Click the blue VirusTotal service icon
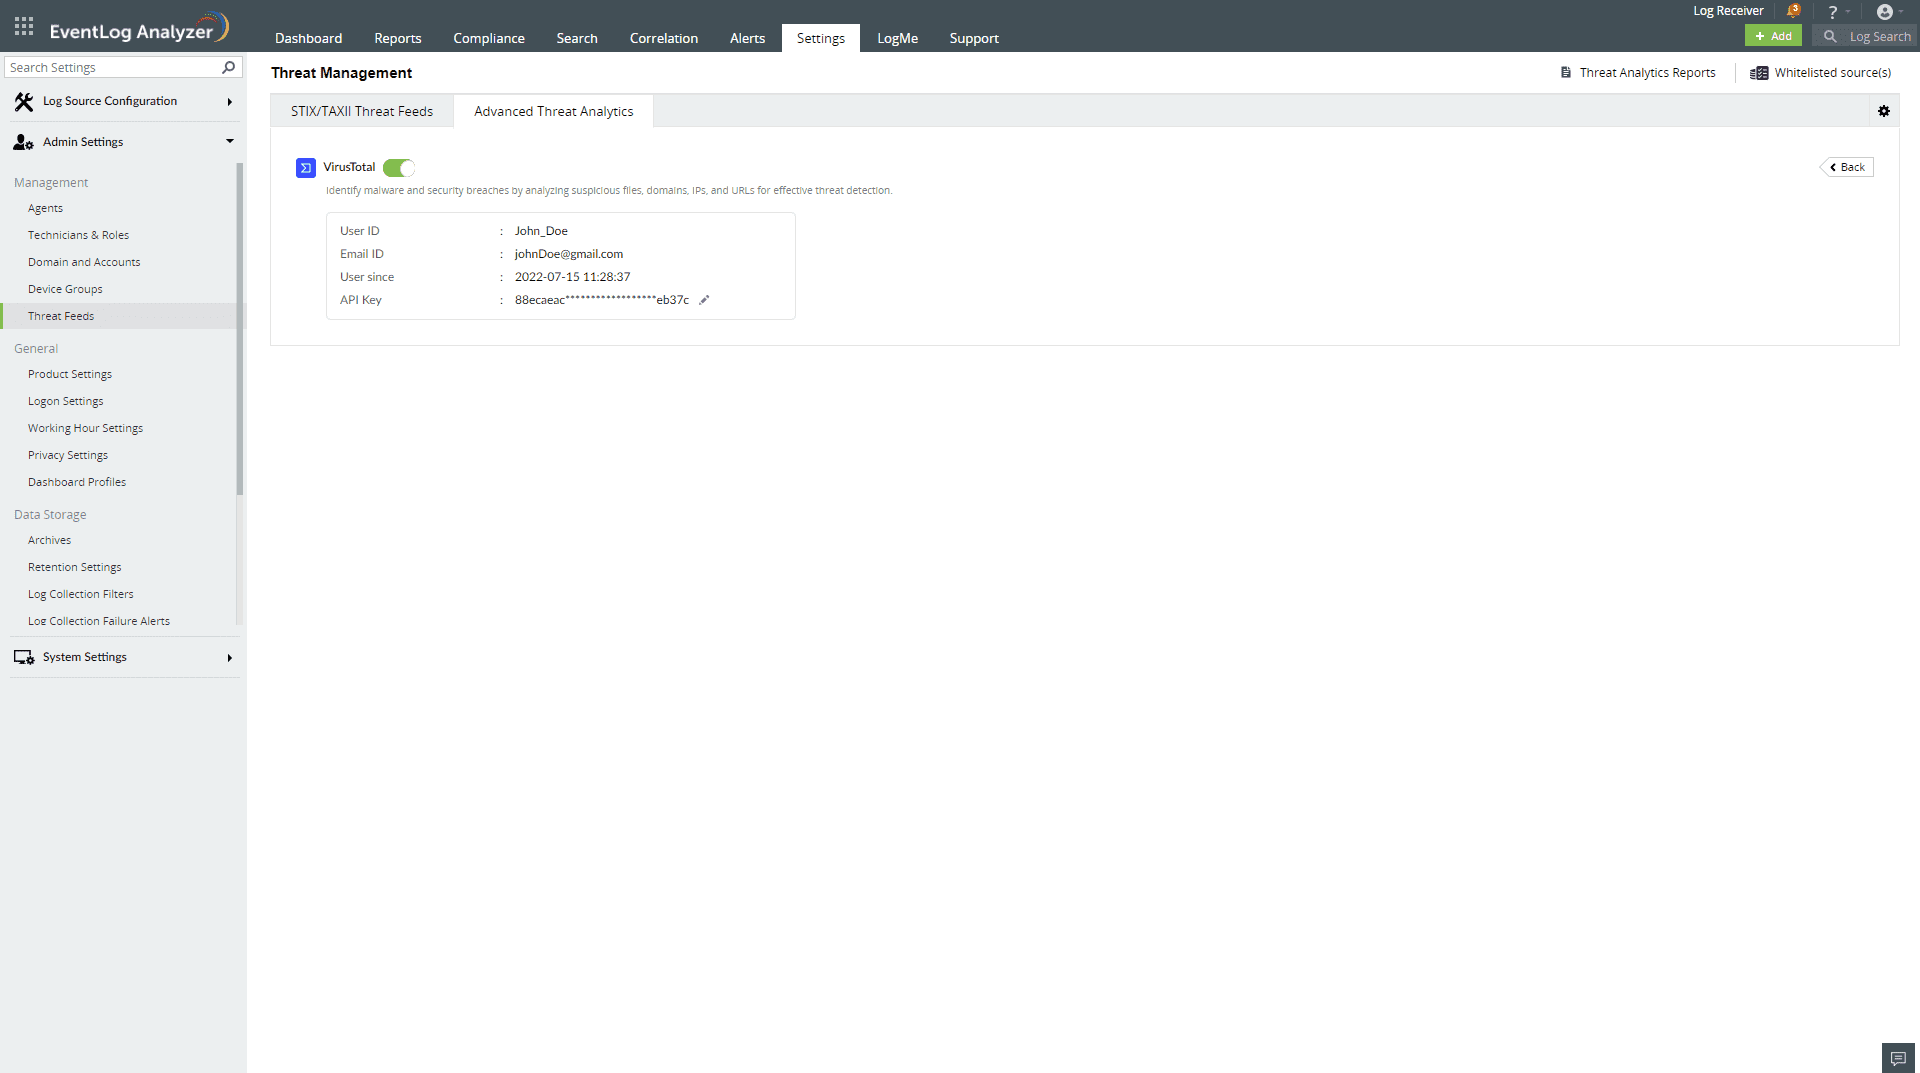Image resolution: width=1920 pixels, height=1073 pixels. click(305, 167)
